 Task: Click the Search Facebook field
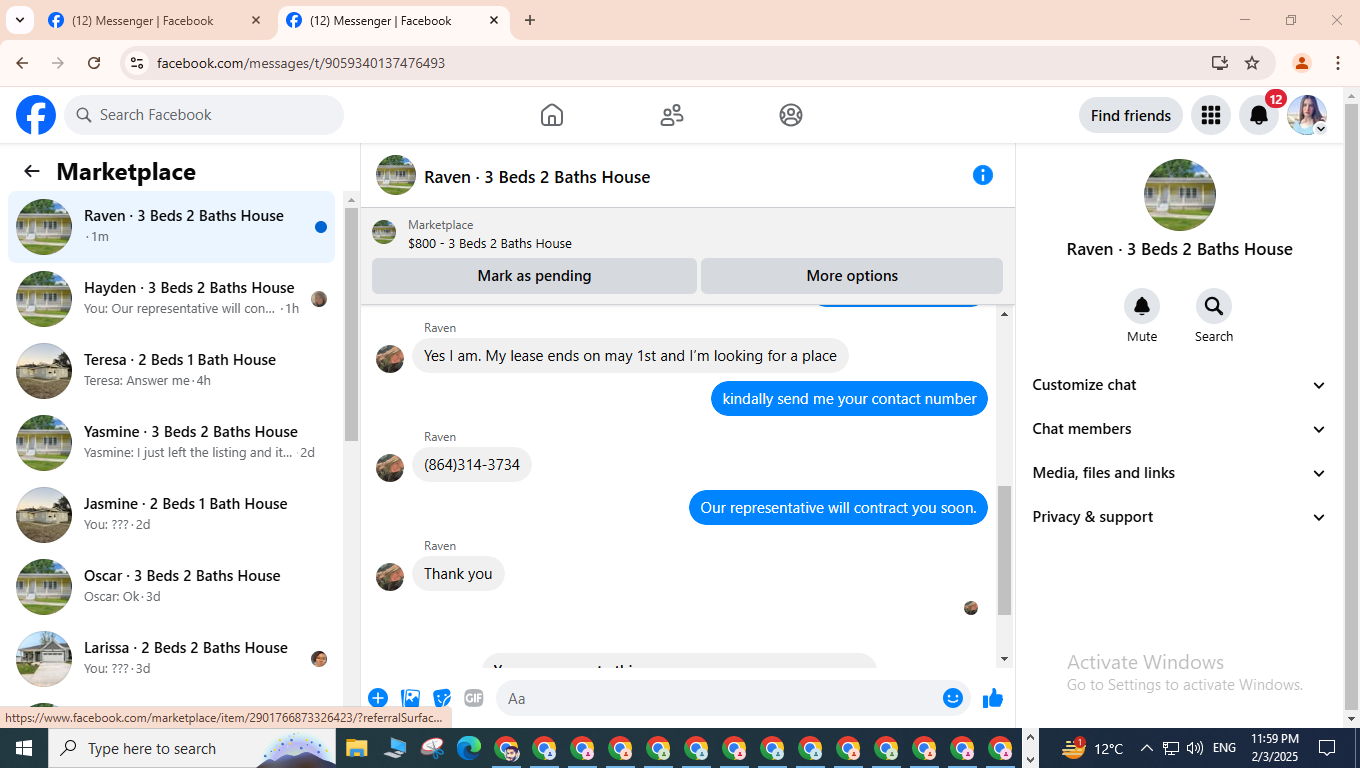click(204, 115)
